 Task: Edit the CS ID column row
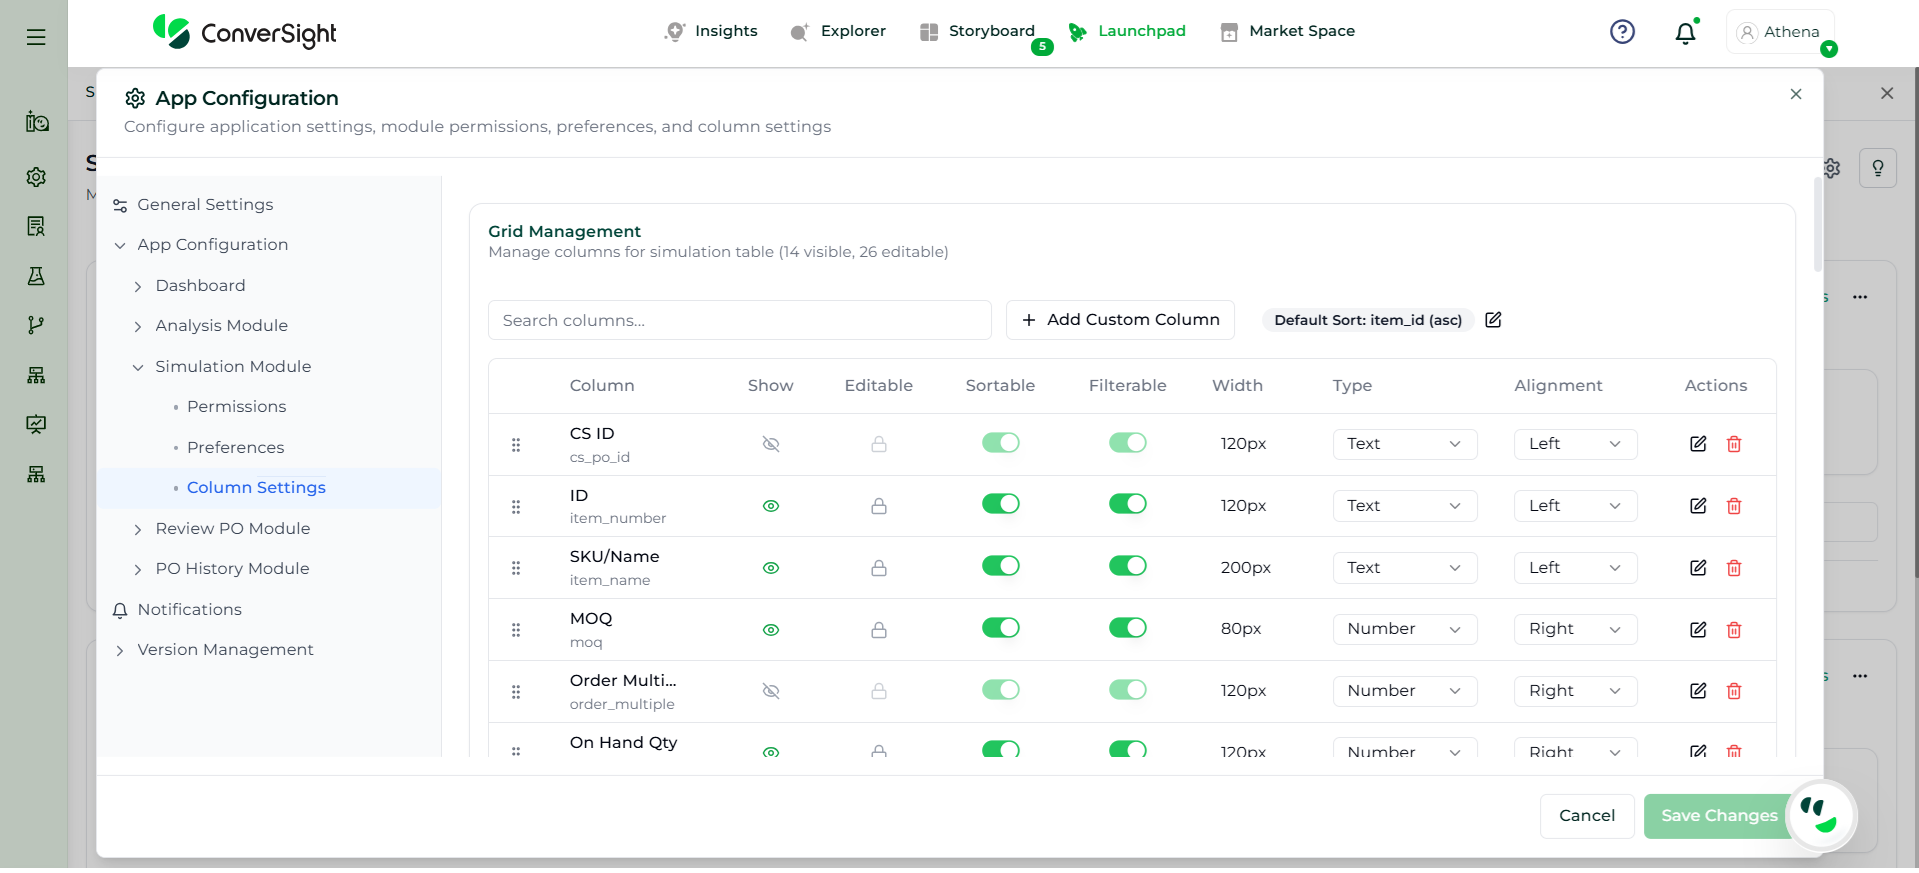point(1697,444)
